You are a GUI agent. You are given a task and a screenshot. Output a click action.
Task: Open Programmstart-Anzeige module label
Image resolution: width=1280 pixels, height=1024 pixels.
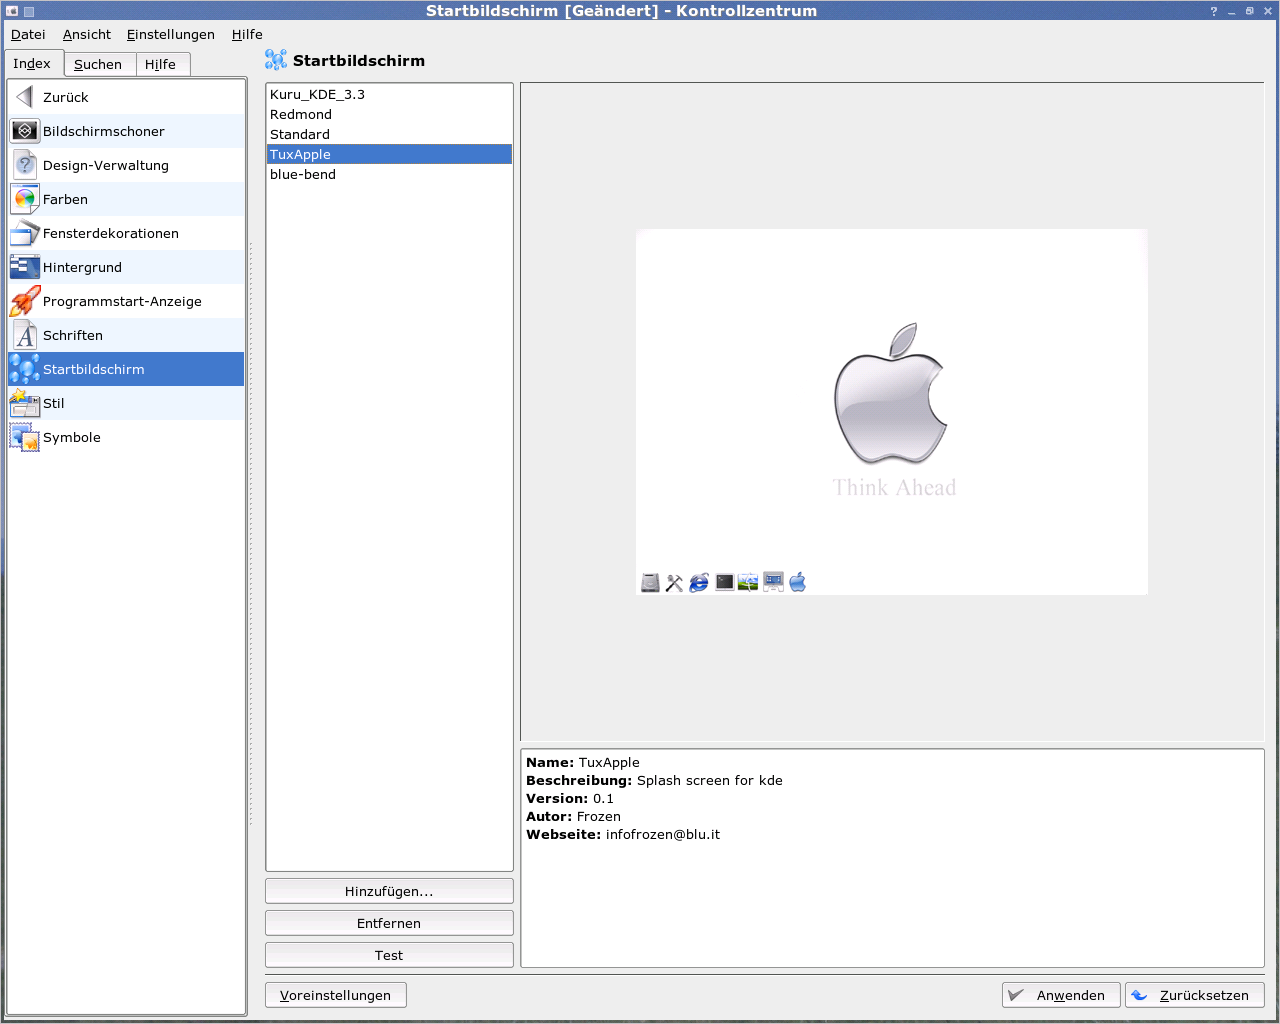coord(122,301)
